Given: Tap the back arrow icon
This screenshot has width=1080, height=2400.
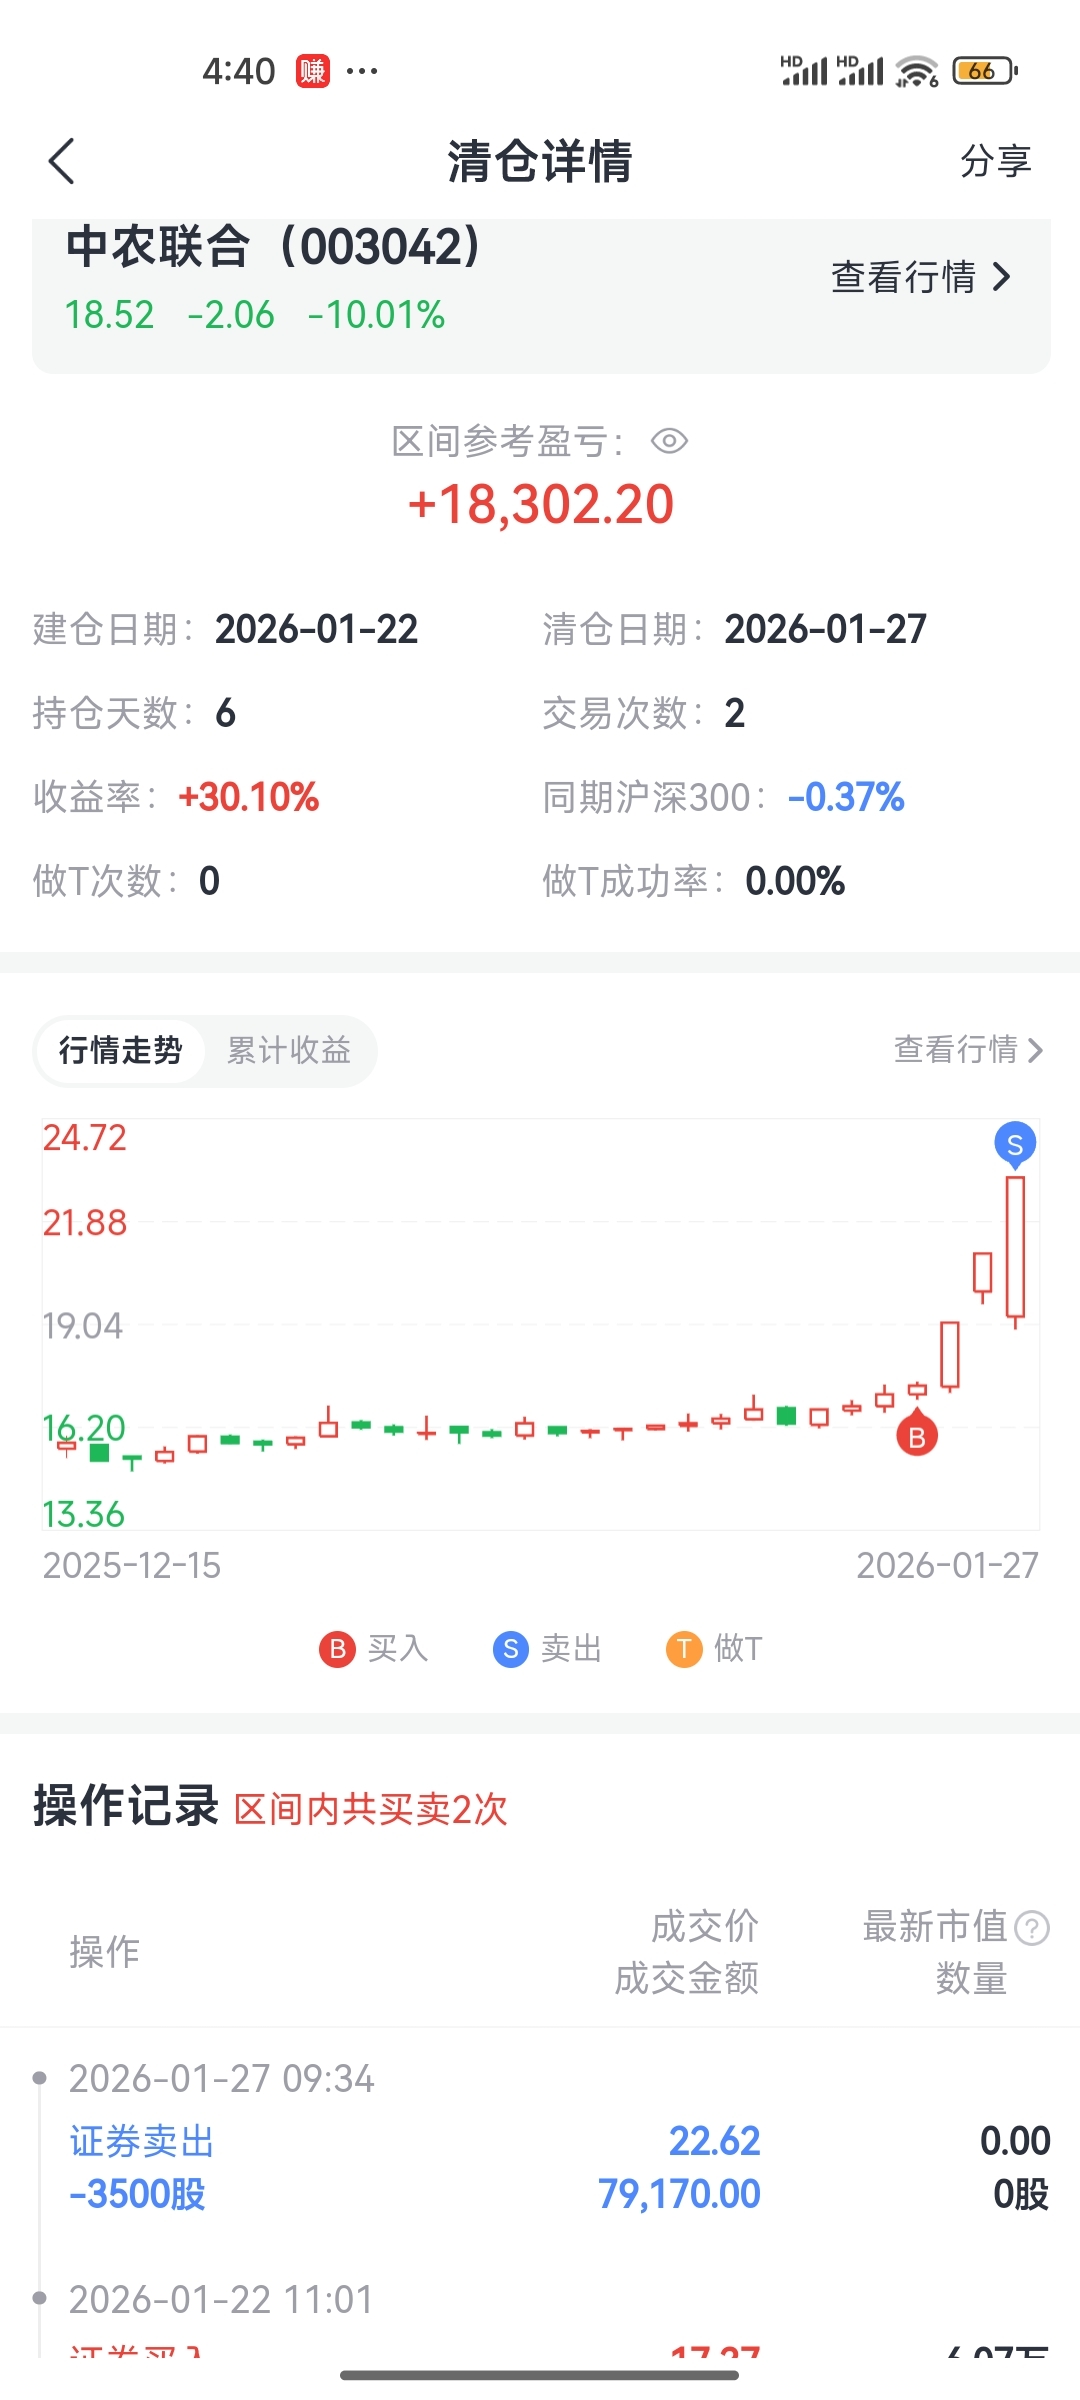Looking at the screenshot, I should pyautogui.click(x=62, y=161).
